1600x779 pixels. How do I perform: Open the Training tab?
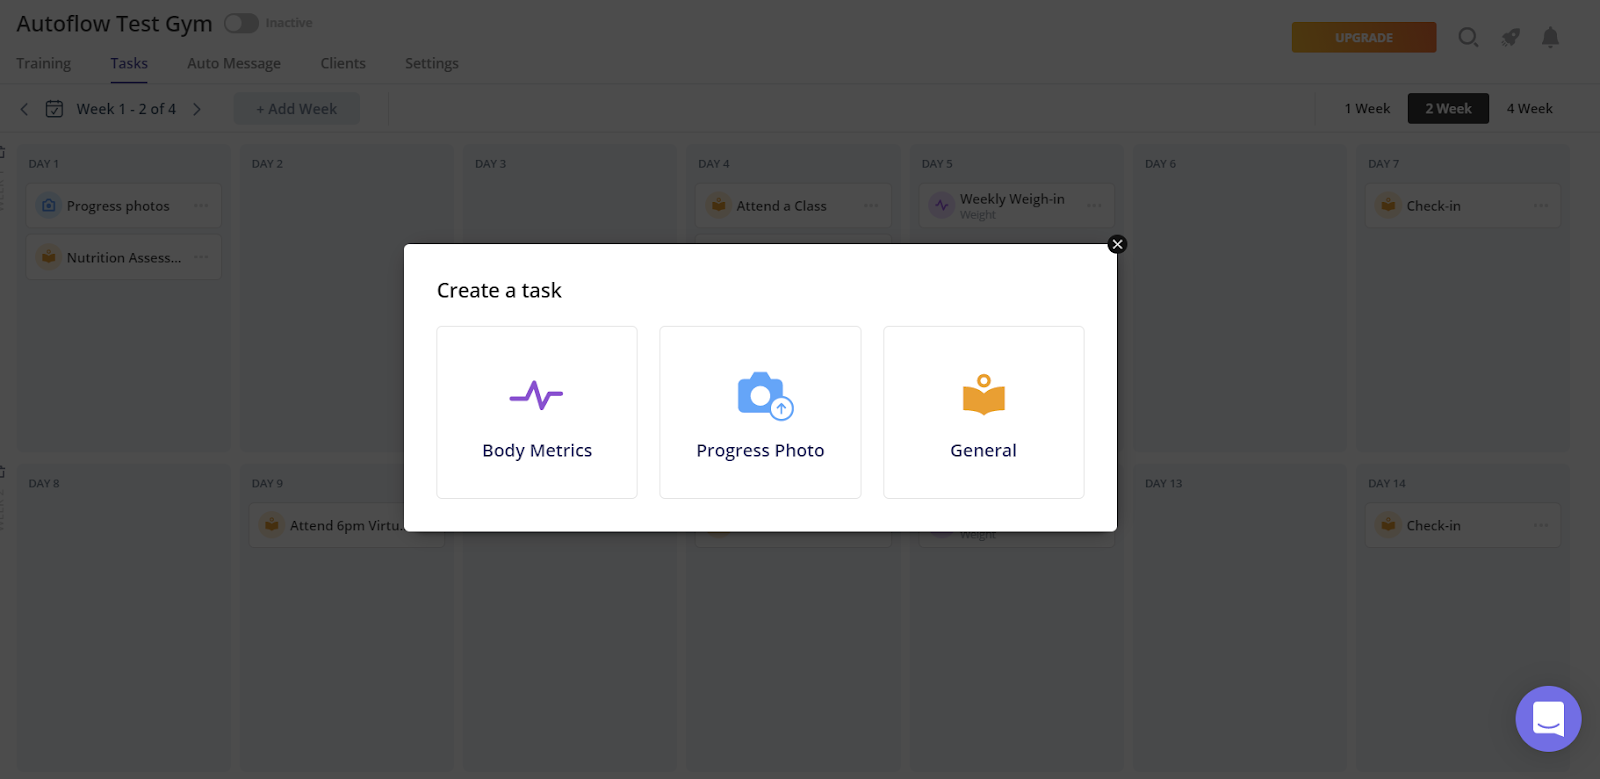(x=43, y=63)
